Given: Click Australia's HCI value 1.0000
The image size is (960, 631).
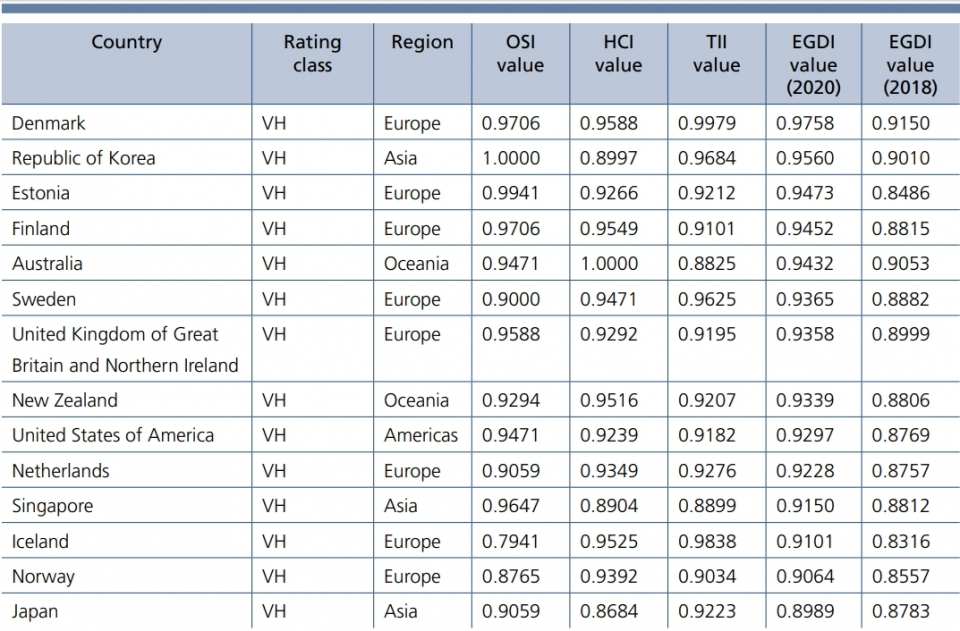Looking at the screenshot, I should point(609,264).
